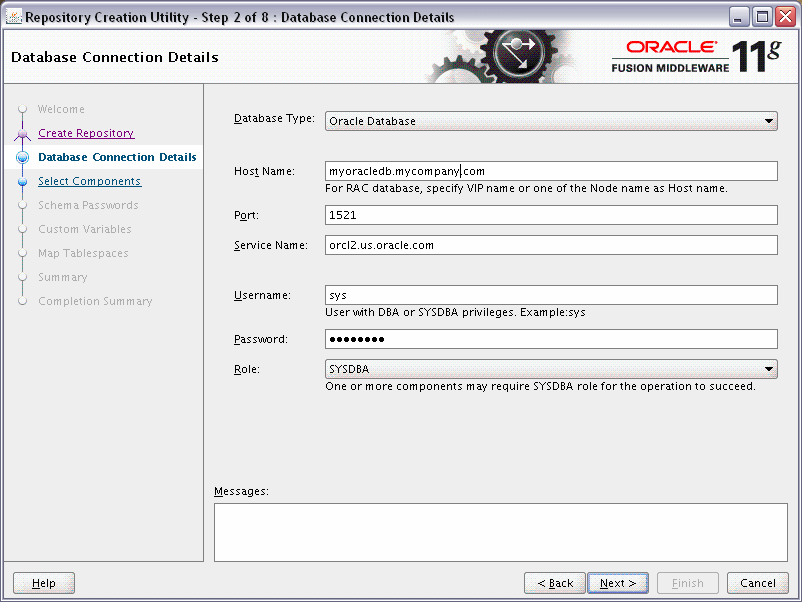Viewport: 802px width, 602px height.
Task: Select the Schema Passwords step
Action: 90,205
